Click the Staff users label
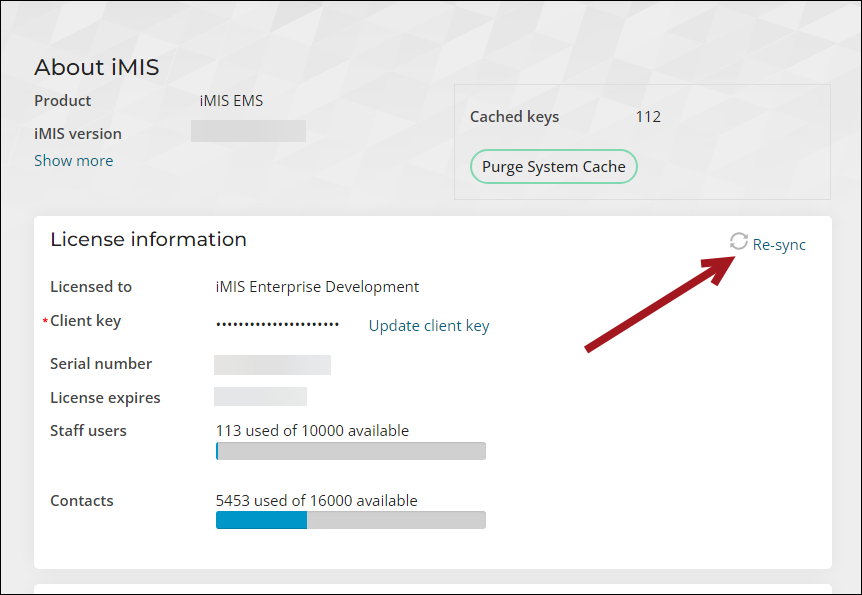This screenshot has width=862, height=595. (x=88, y=431)
